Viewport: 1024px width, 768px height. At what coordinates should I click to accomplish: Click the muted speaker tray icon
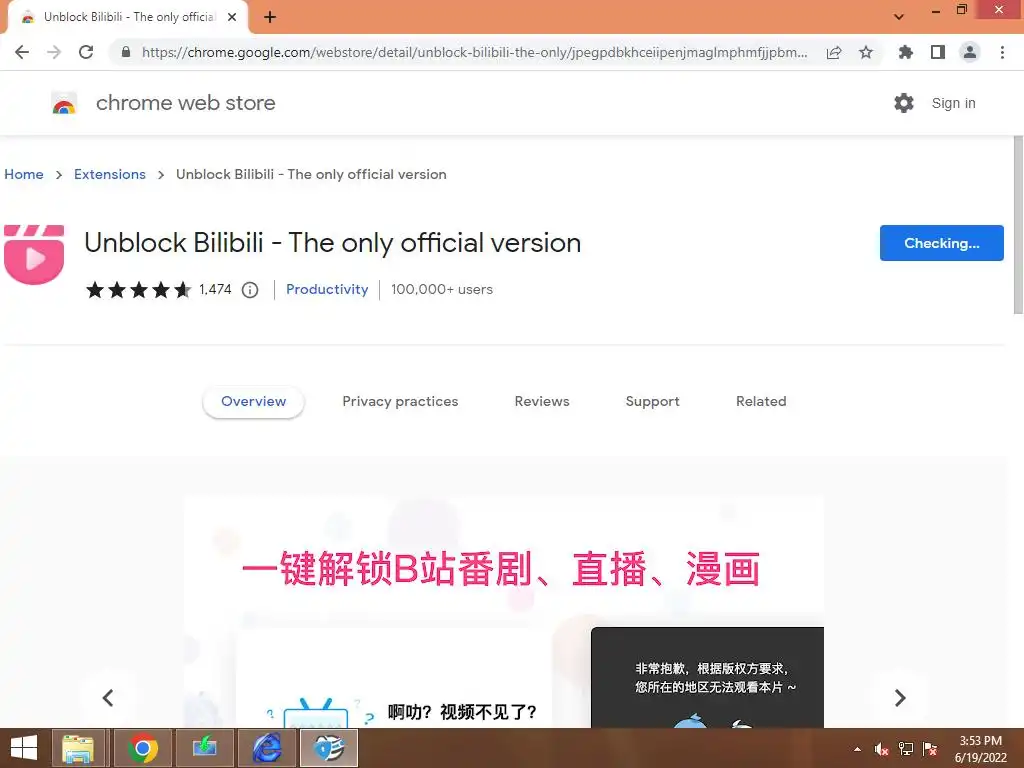coord(881,749)
